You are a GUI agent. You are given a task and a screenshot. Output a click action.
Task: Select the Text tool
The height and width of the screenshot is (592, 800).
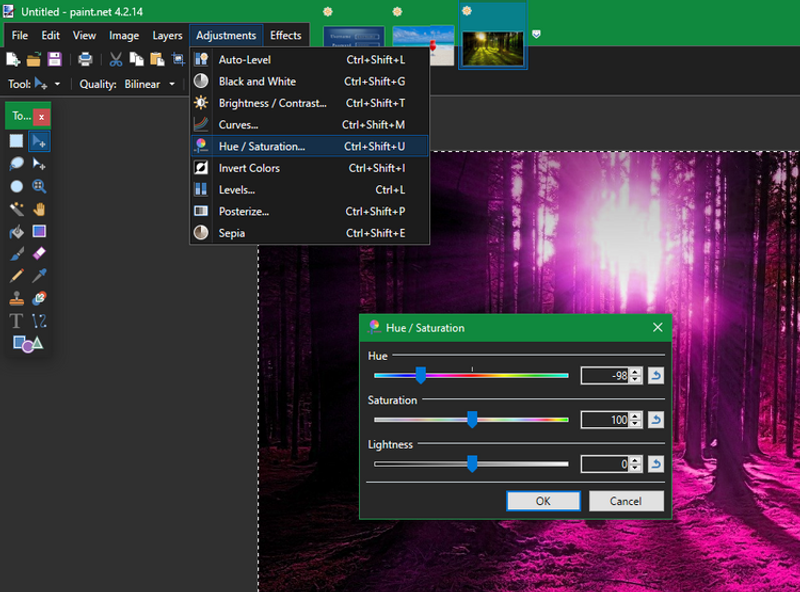point(17,321)
